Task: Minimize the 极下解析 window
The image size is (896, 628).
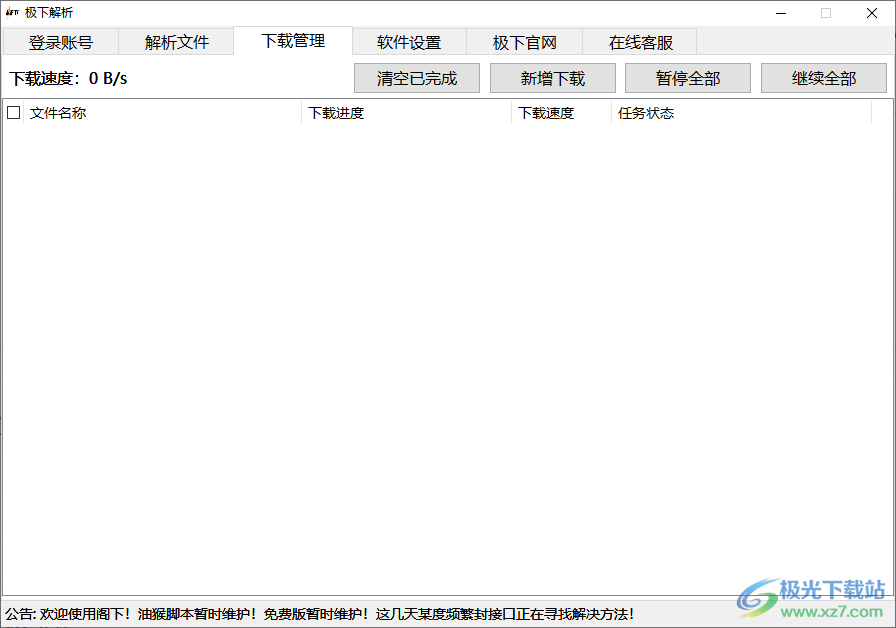Action: pos(781,13)
